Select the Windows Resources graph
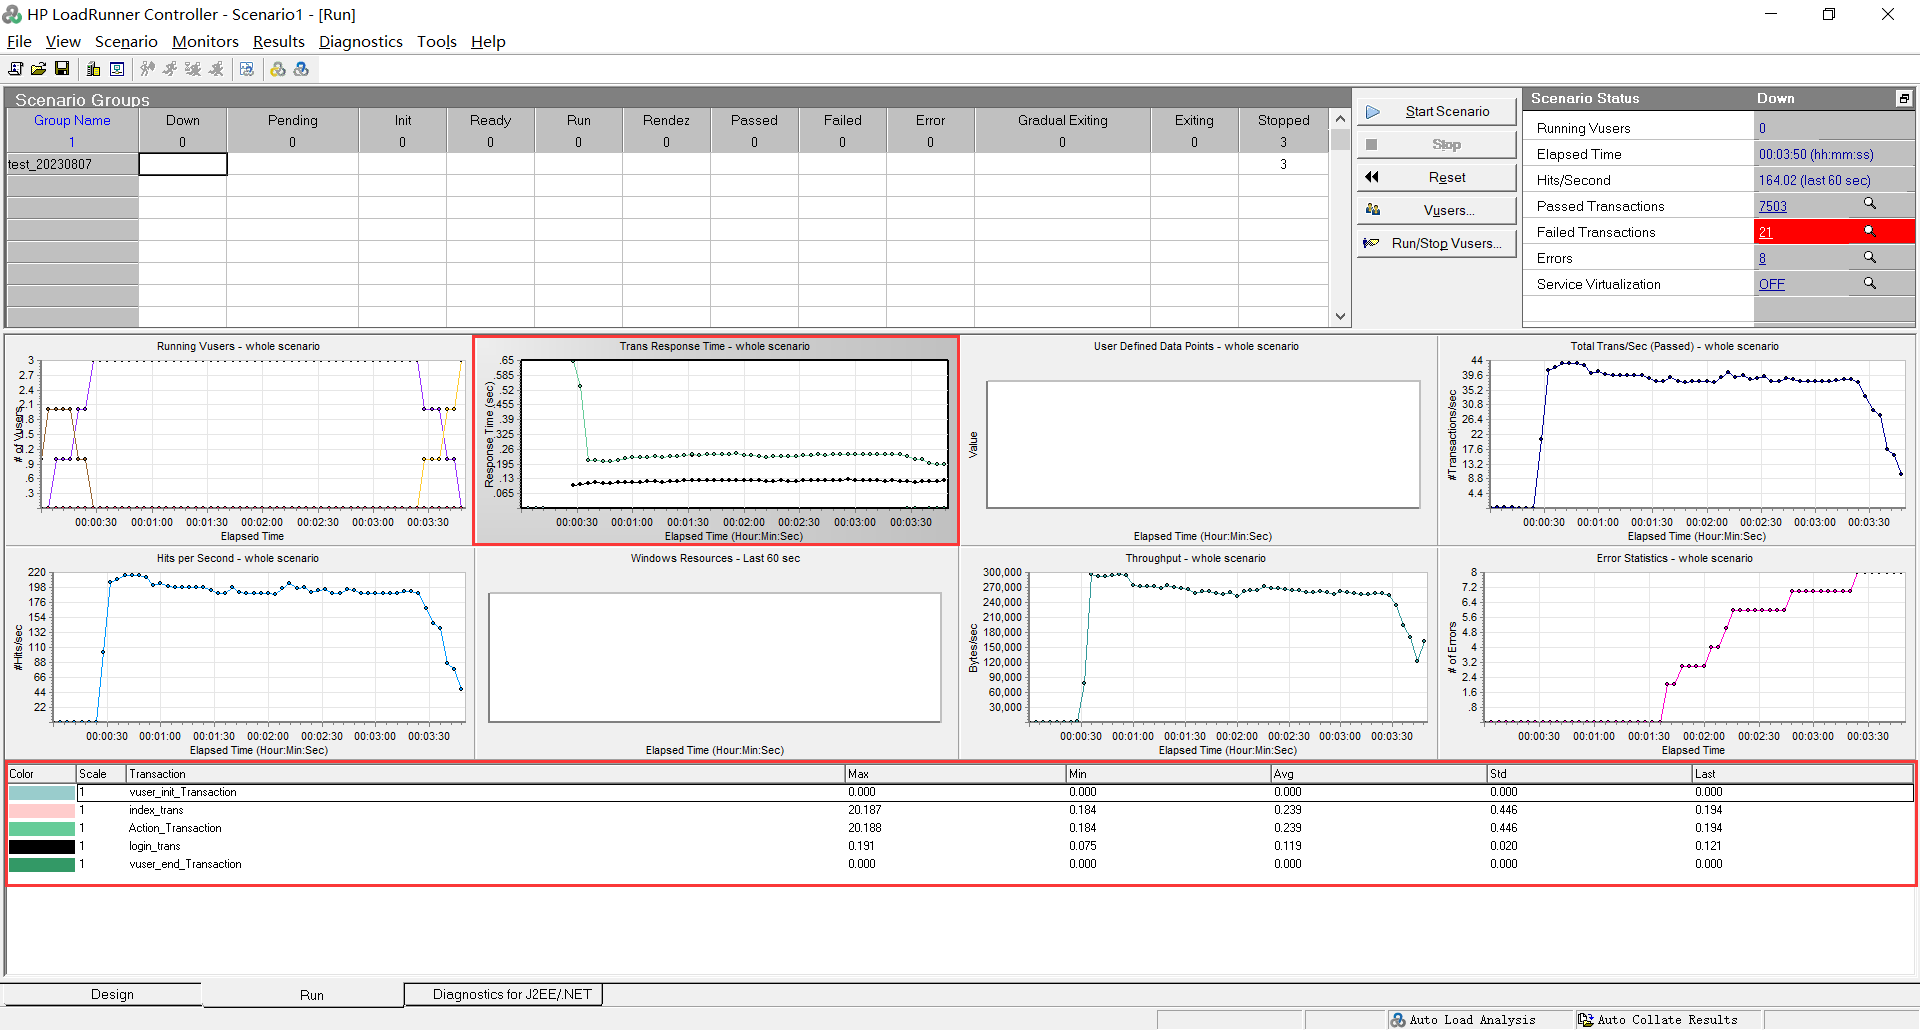The height and width of the screenshot is (1030, 1920). click(715, 652)
